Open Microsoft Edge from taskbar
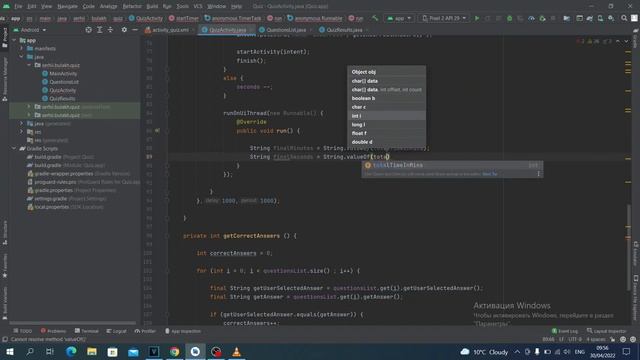 pos(71,351)
